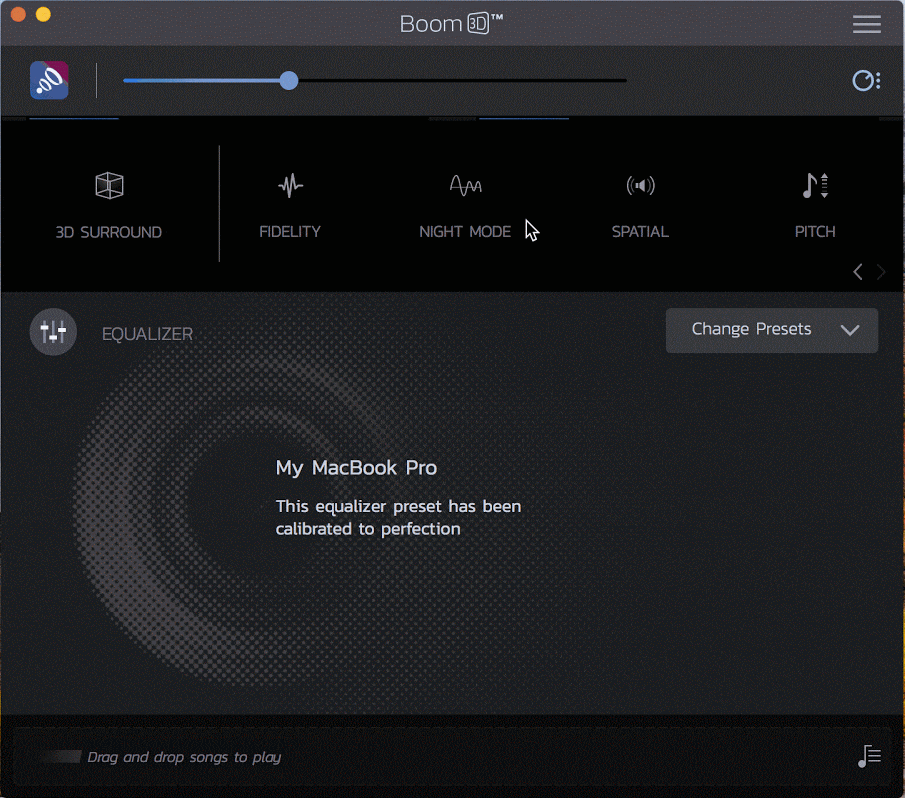This screenshot has width=905, height=798.
Task: Click "This equalizer preset has been calibrated" text
Action: (398, 518)
